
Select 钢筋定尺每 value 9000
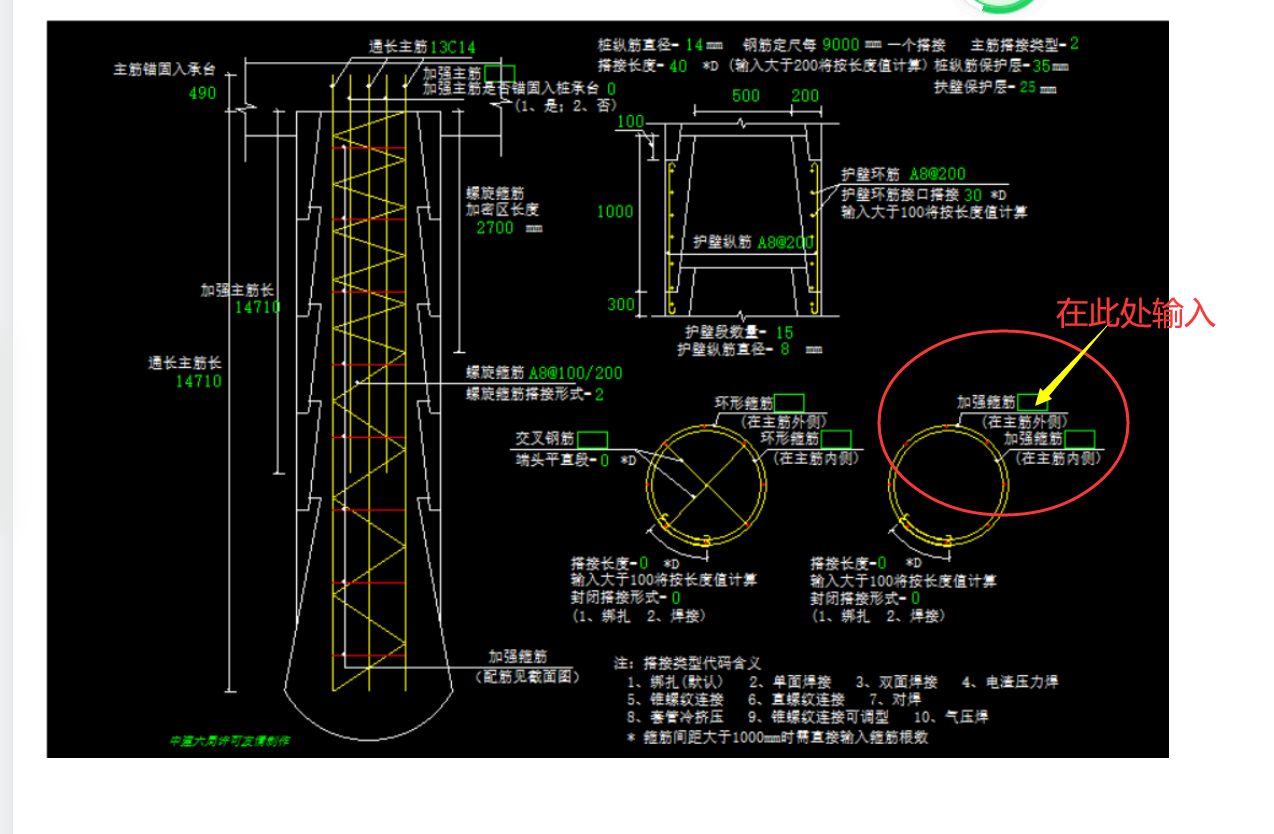[840, 45]
